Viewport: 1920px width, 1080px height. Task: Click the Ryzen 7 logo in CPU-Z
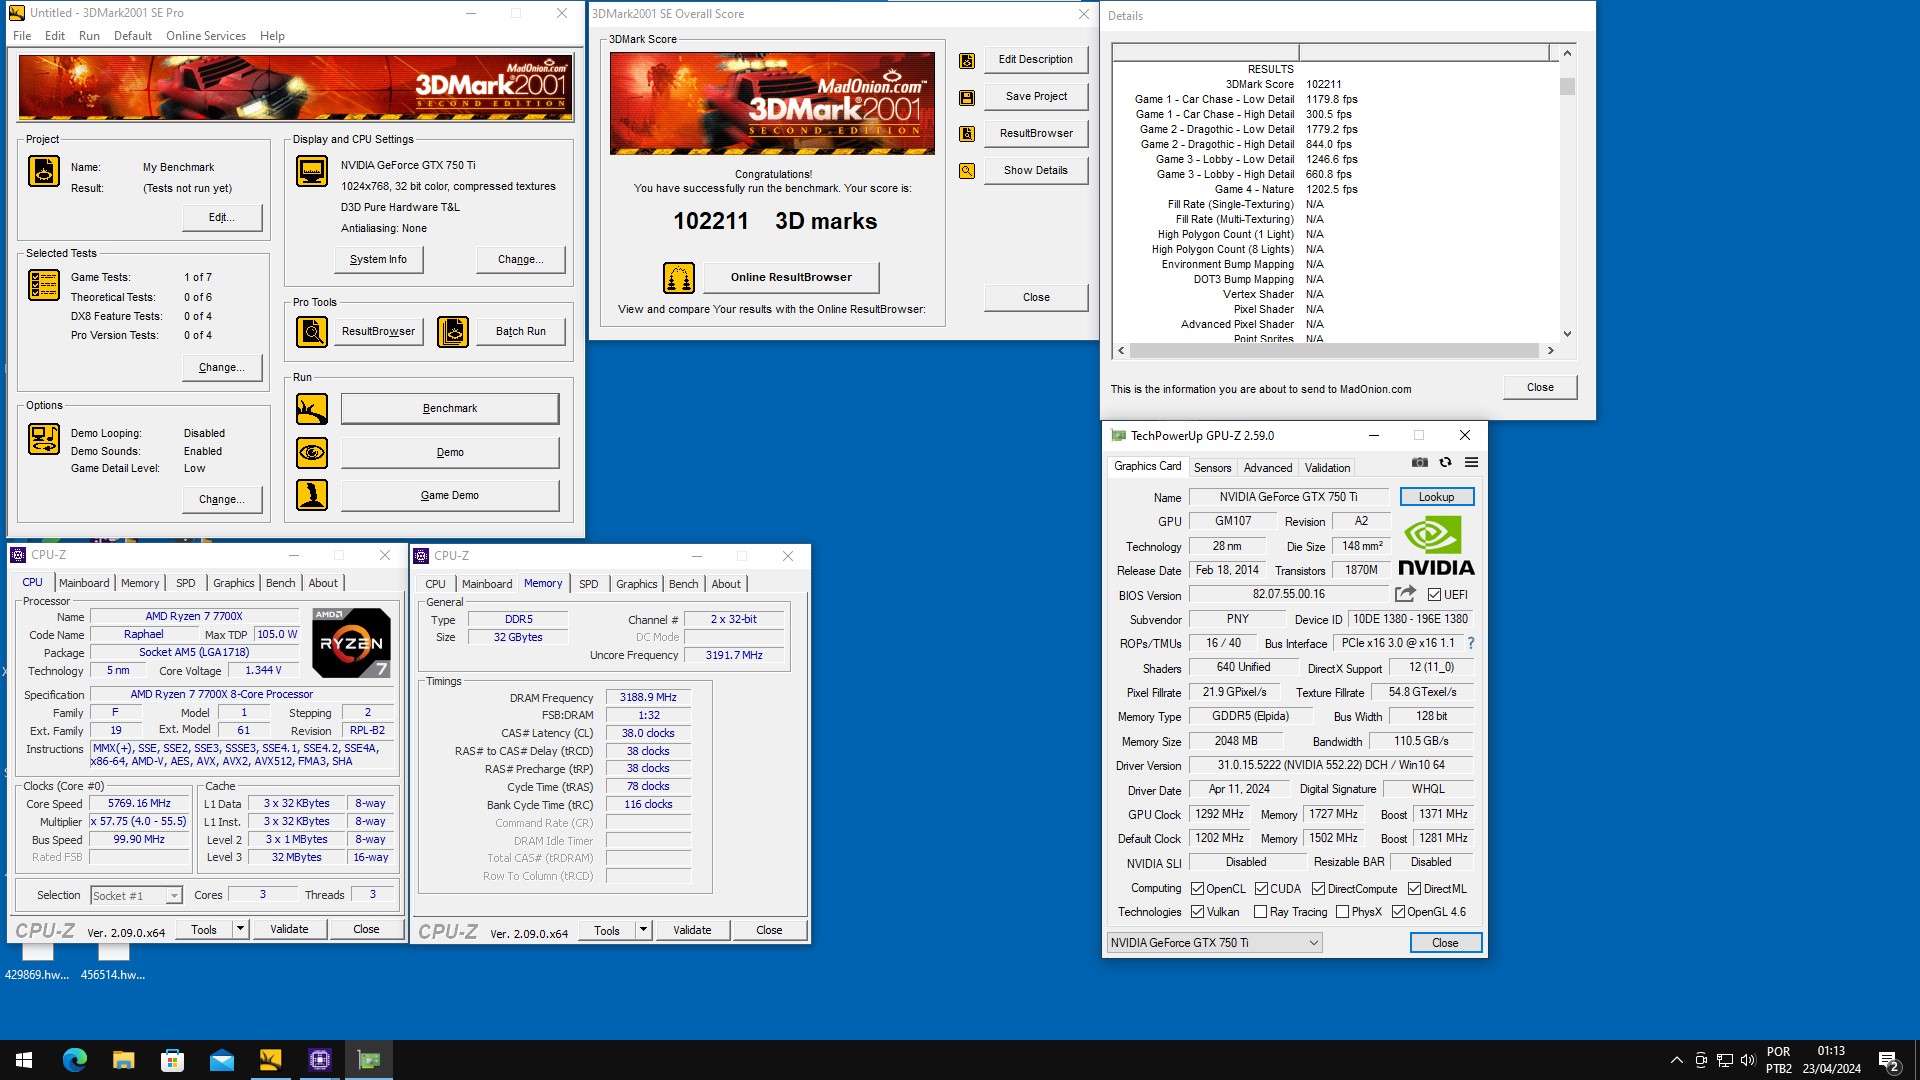[351, 642]
